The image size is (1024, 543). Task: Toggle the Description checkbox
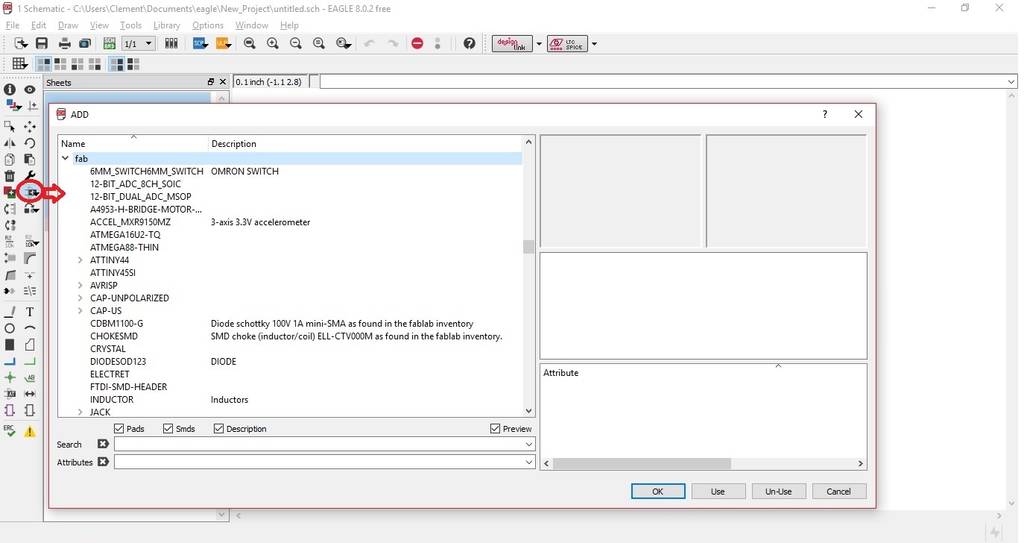(219, 429)
